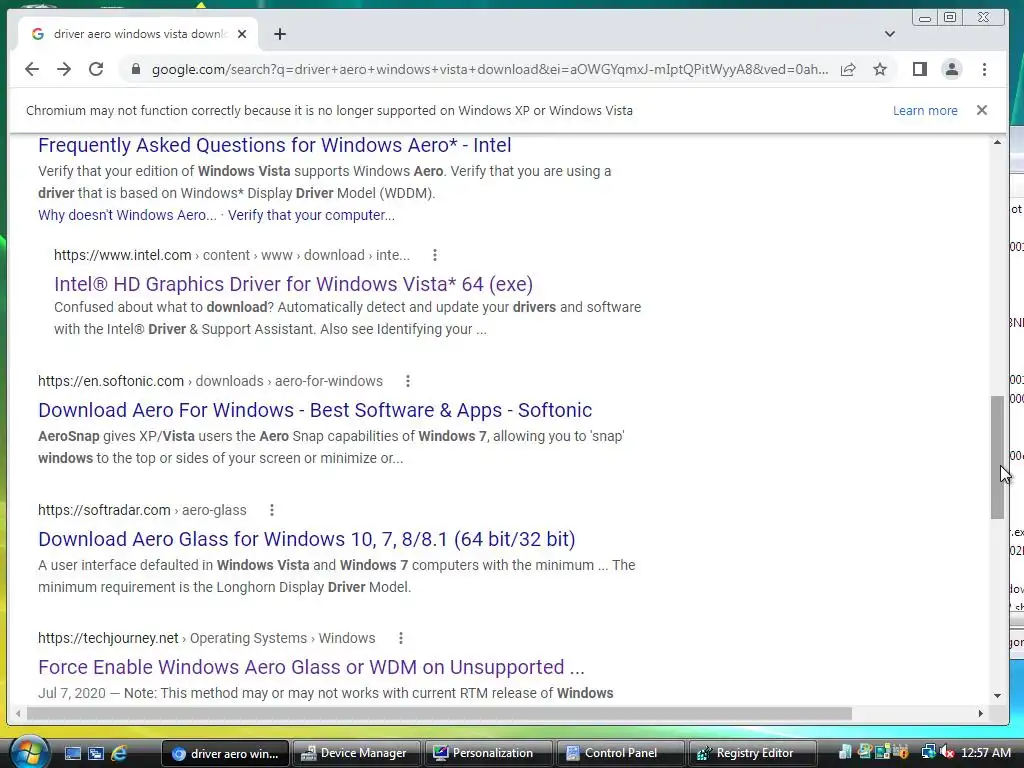Switch to Device Manager taskbar button

click(x=355, y=753)
